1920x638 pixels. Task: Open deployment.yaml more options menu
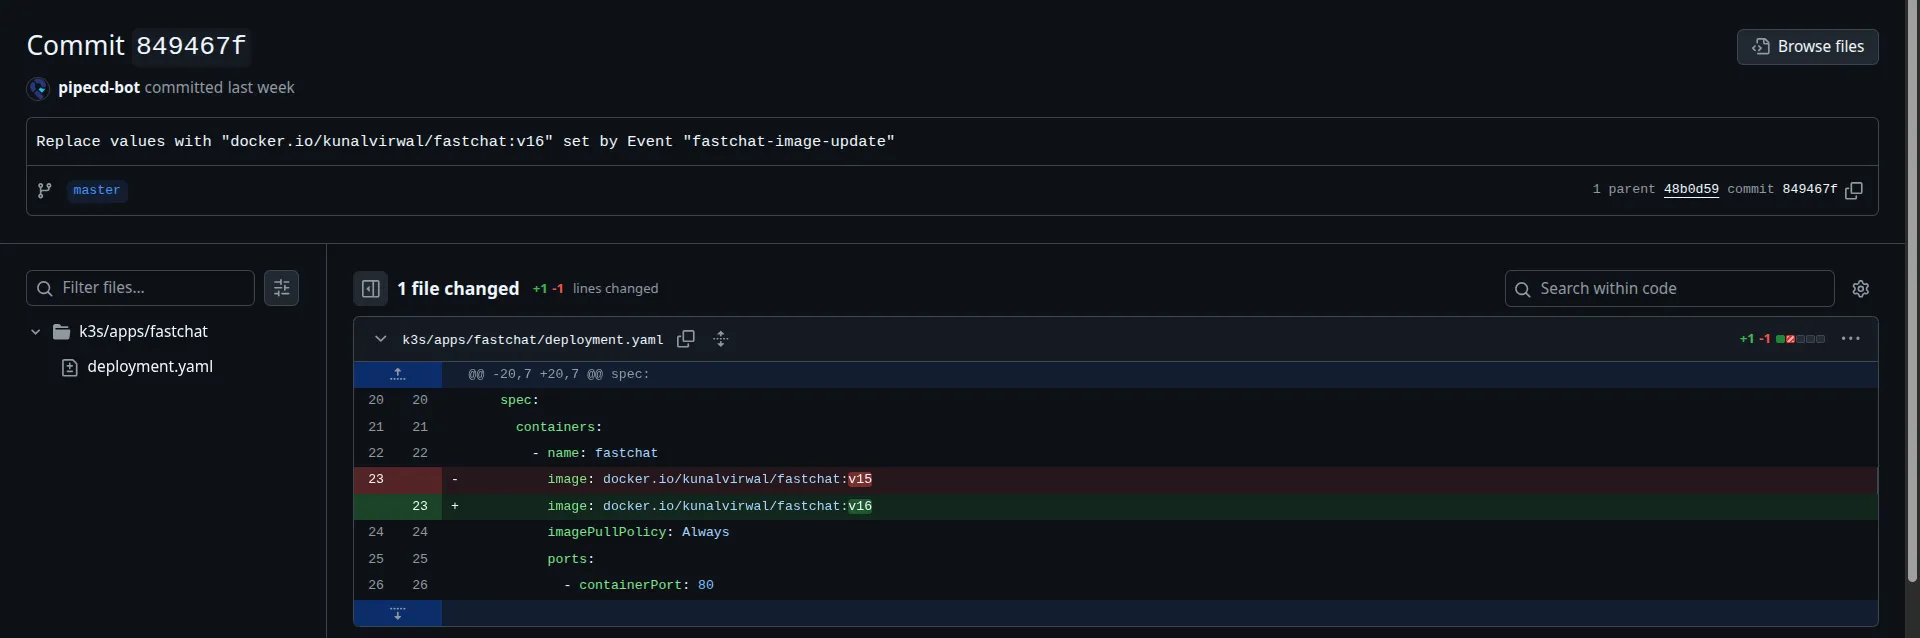pyautogui.click(x=1851, y=339)
